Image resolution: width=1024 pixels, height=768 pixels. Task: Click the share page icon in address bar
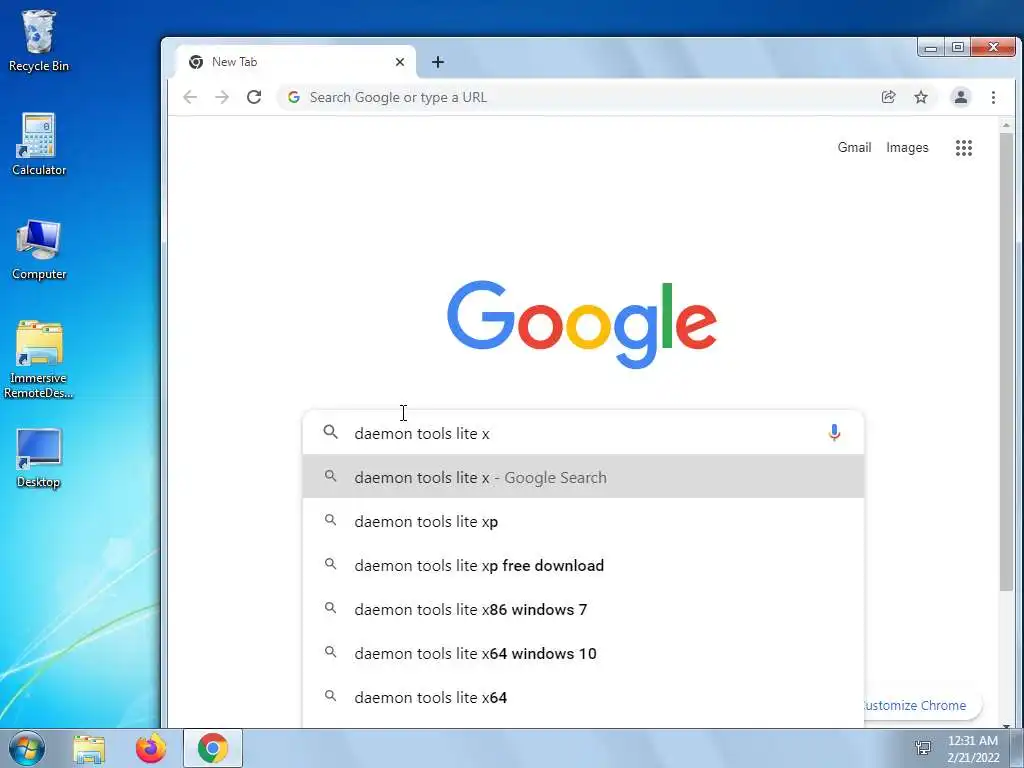point(888,97)
